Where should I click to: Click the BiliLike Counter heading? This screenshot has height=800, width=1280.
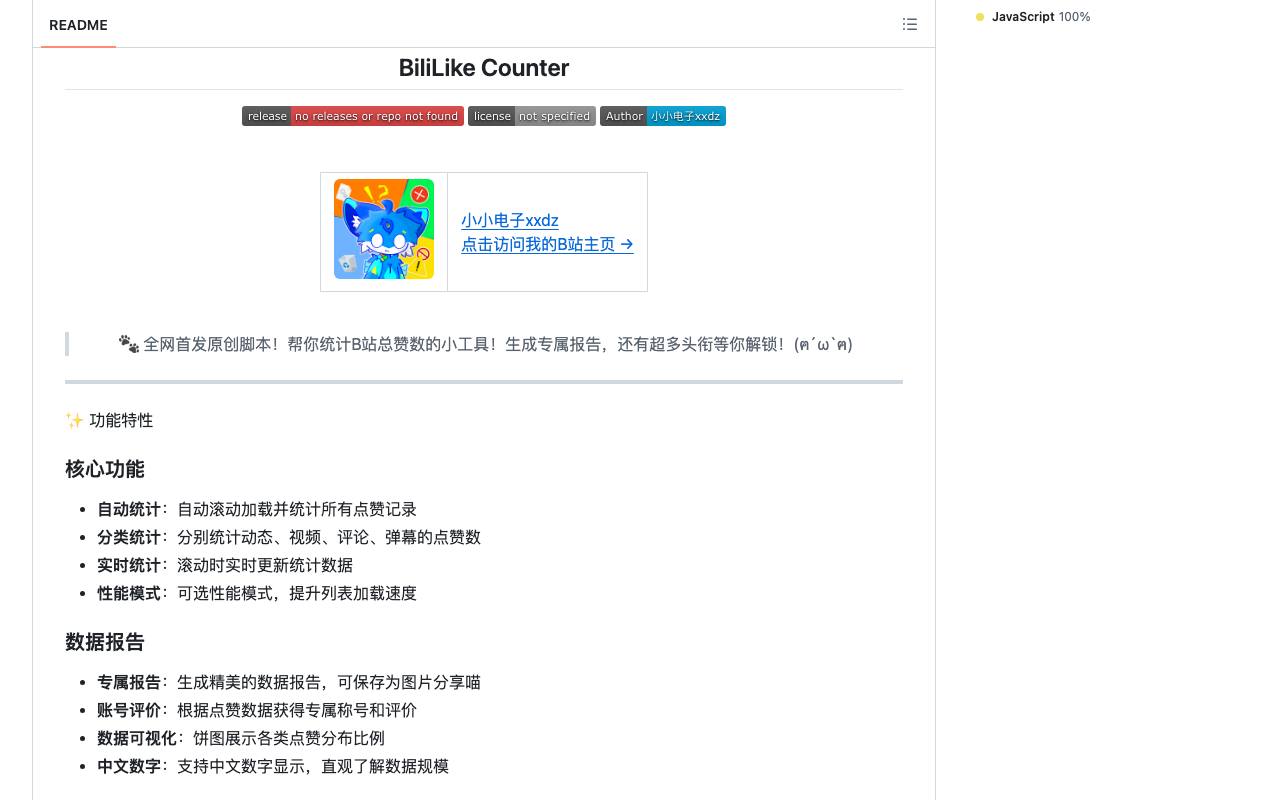click(x=484, y=68)
